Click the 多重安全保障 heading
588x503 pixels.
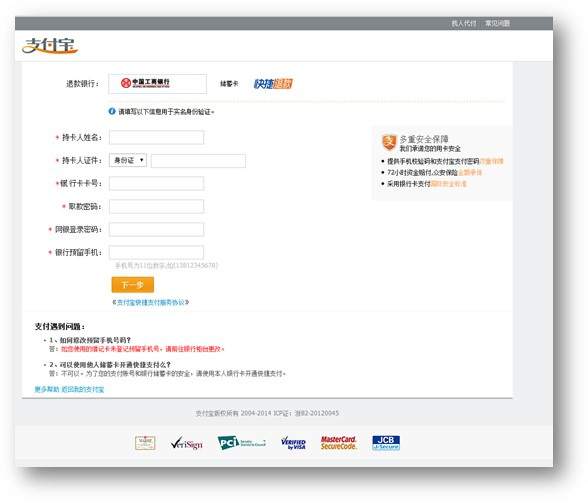click(424, 139)
